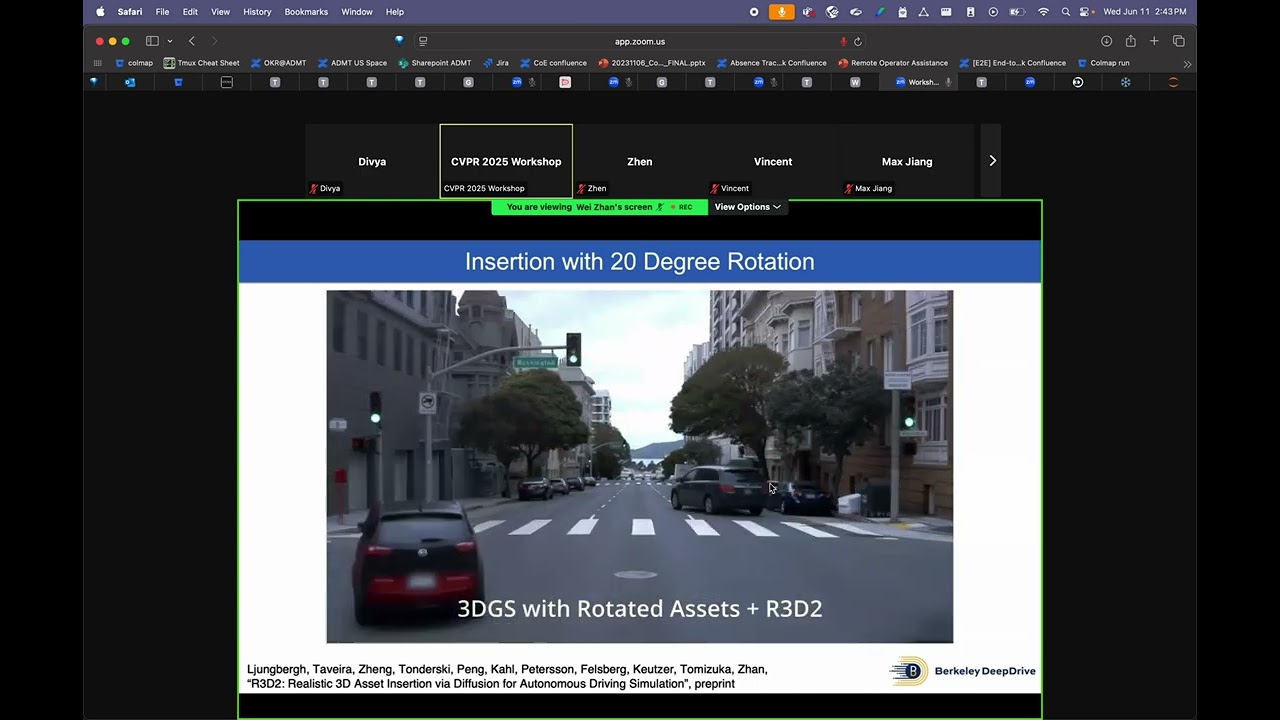1280x720 pixels.
Task: Open the View menu
Action: point(220,12)
